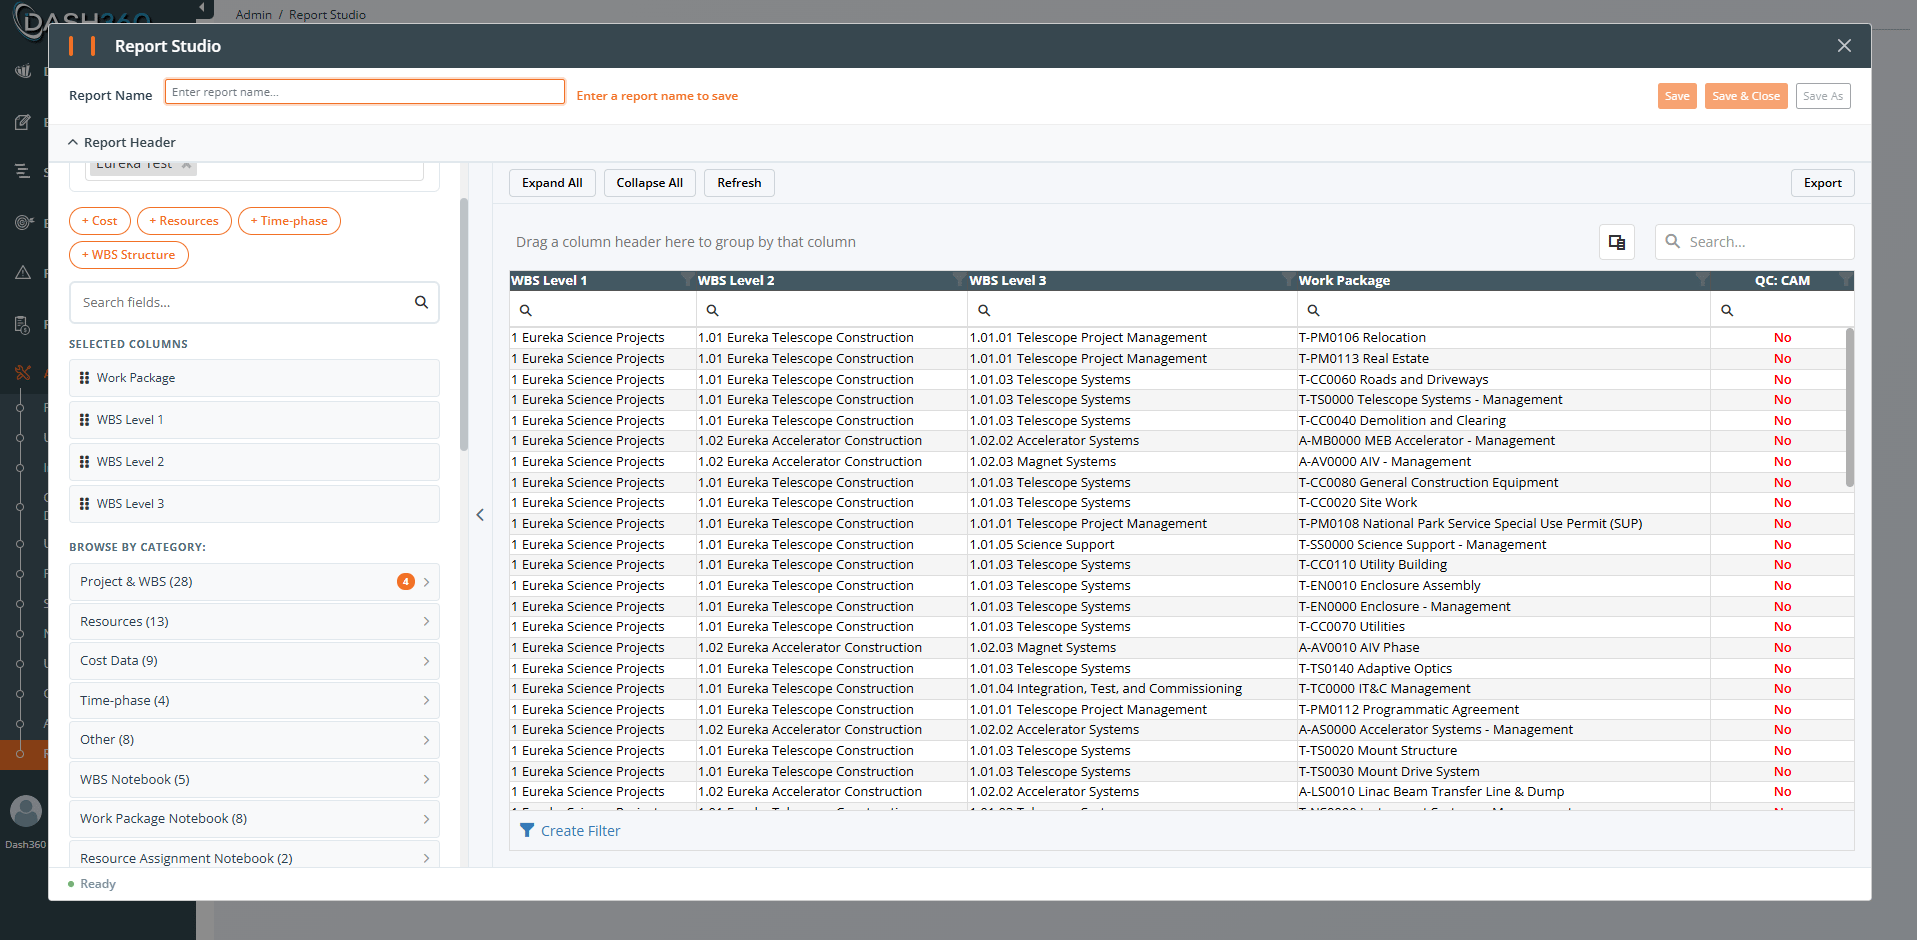This screenshot has width=1917, height=940.
Task: Expand Cost Data (9) category
Action: pyautogui.click(x=254, y=661)
